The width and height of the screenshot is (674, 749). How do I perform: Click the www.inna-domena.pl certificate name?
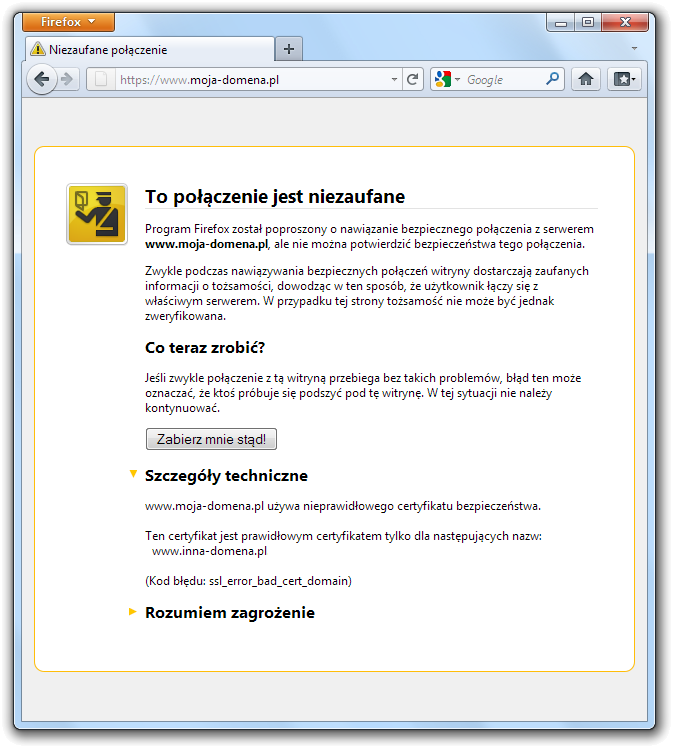tap(209, 551)
